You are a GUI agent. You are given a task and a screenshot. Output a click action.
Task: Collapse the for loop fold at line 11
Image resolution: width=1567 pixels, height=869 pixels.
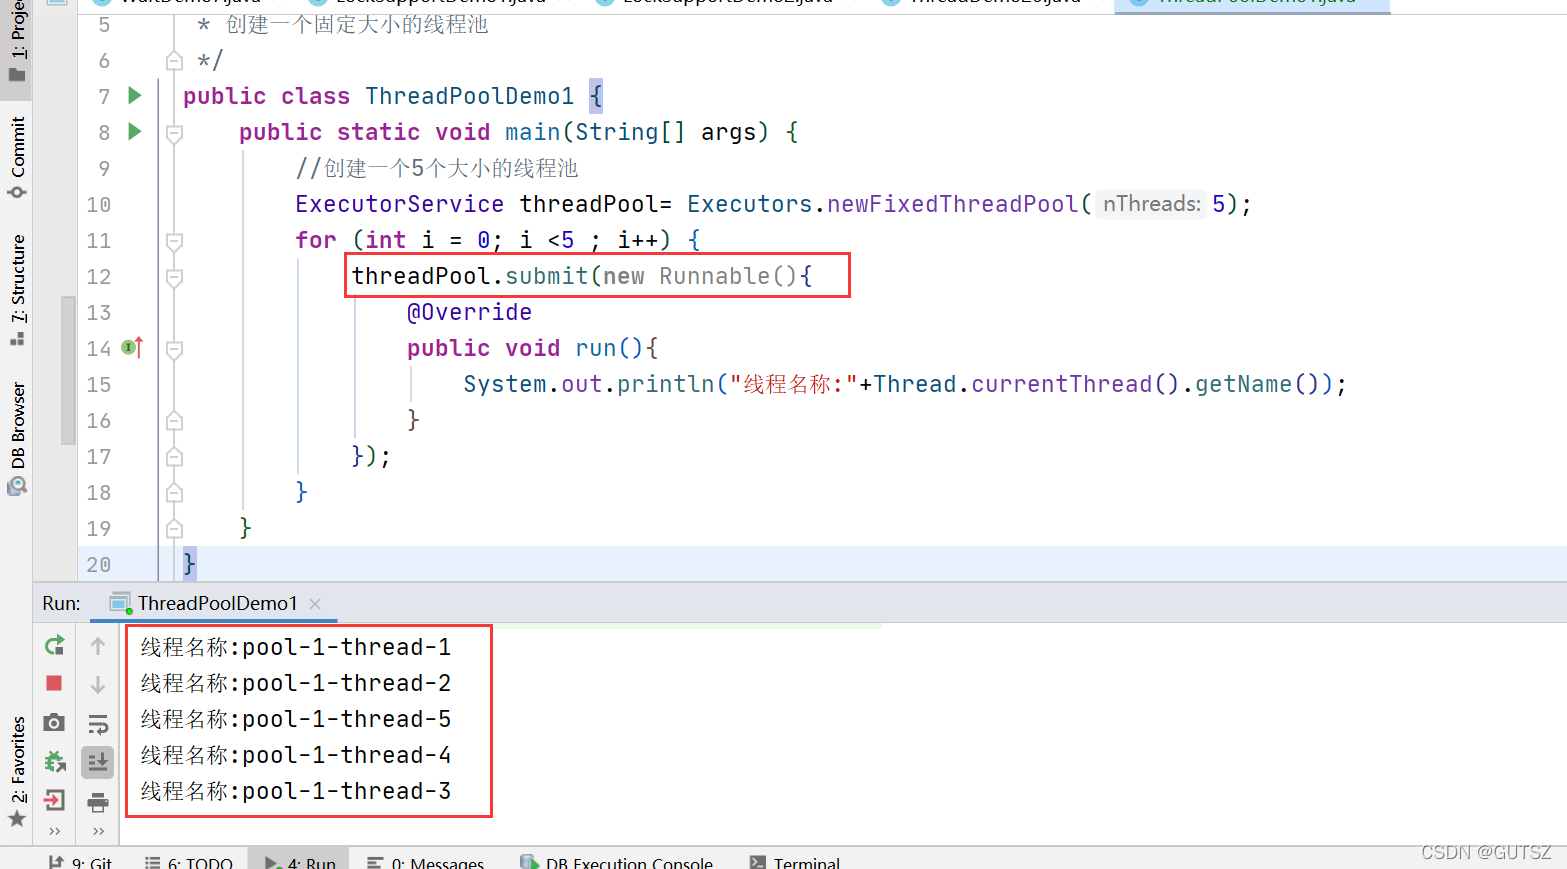point(174,241)
